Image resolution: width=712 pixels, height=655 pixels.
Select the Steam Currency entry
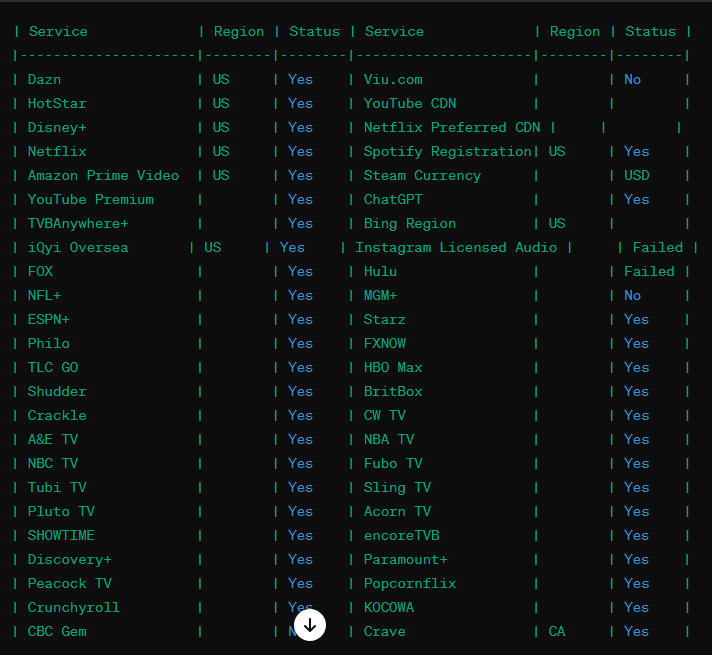(422, 176)
